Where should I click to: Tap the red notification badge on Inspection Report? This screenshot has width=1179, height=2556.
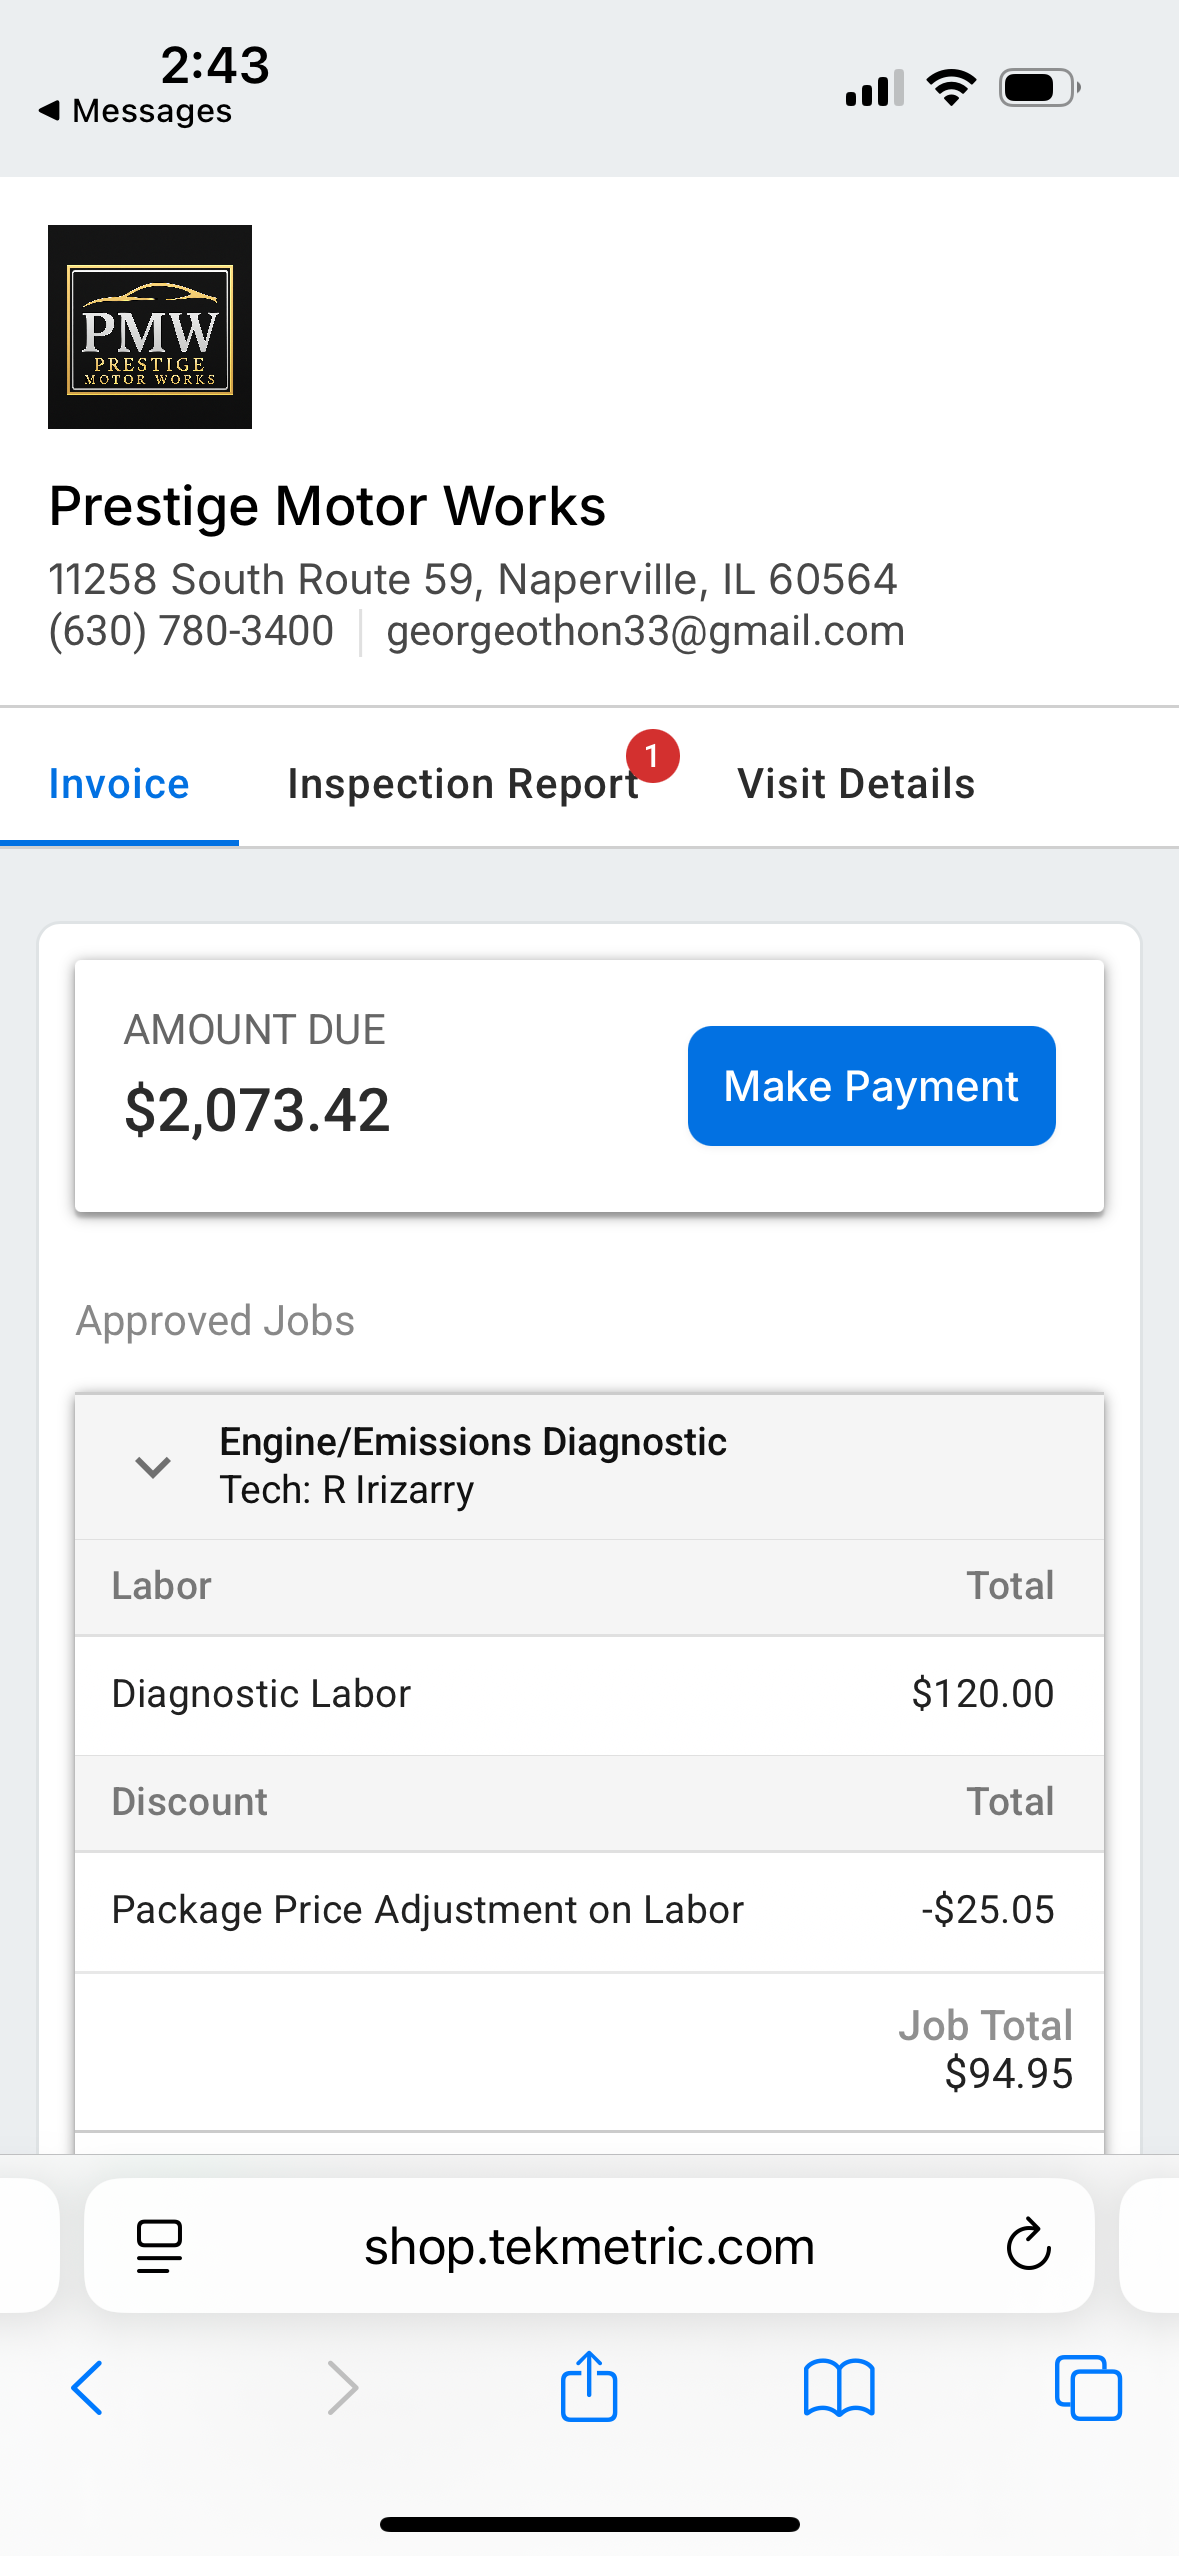click(652, 755)
